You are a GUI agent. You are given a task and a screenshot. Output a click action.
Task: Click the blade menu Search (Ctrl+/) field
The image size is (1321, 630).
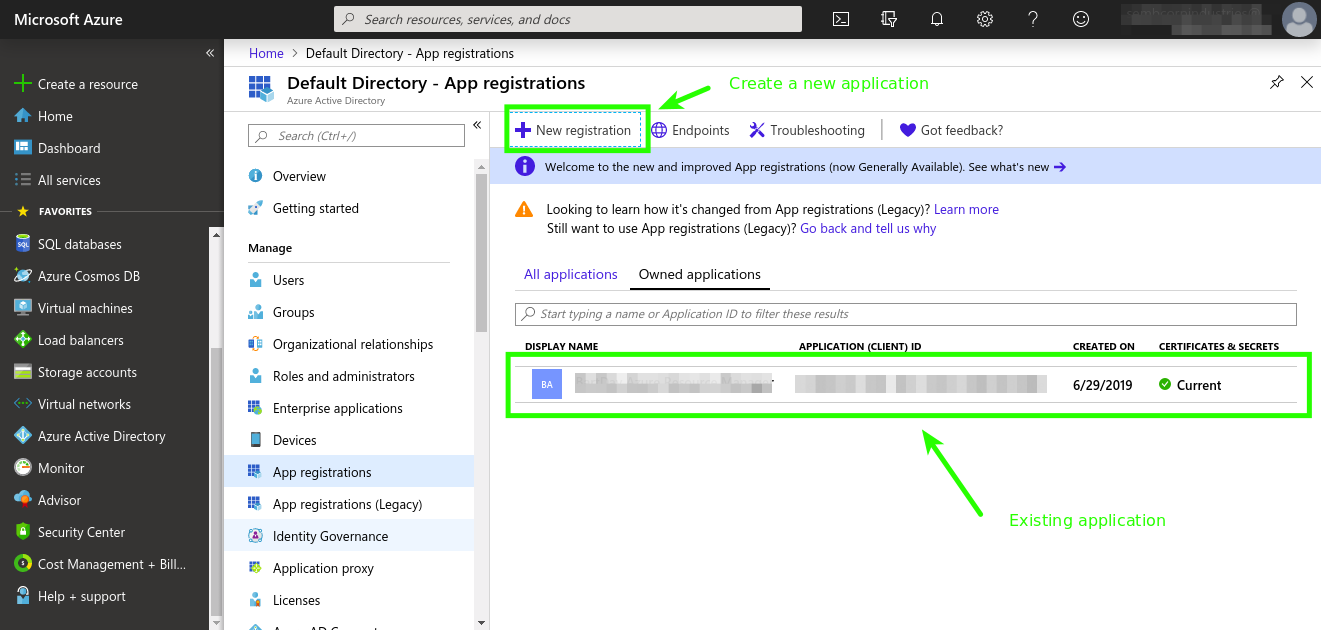356,135
